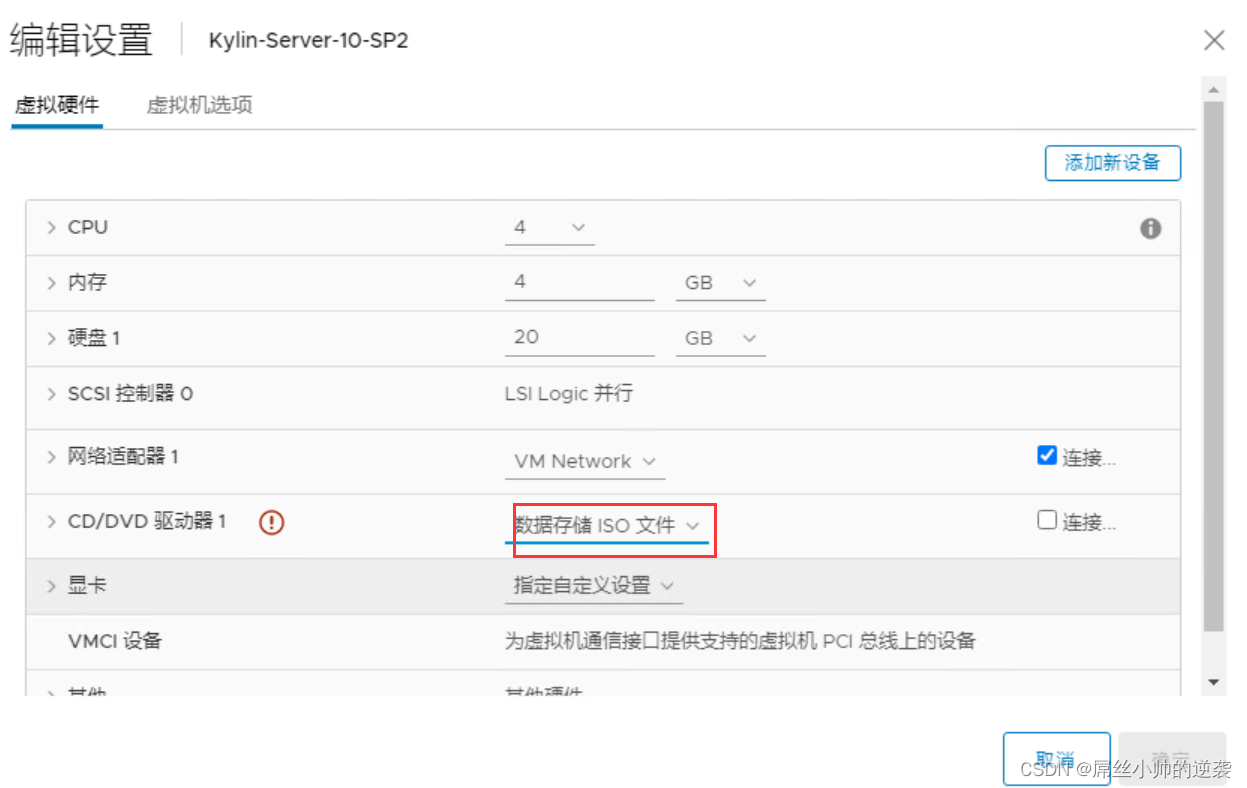This screenshot has height=788, width=1247.
Task: Close the Edit Settings dialog
Action: 1214,40
